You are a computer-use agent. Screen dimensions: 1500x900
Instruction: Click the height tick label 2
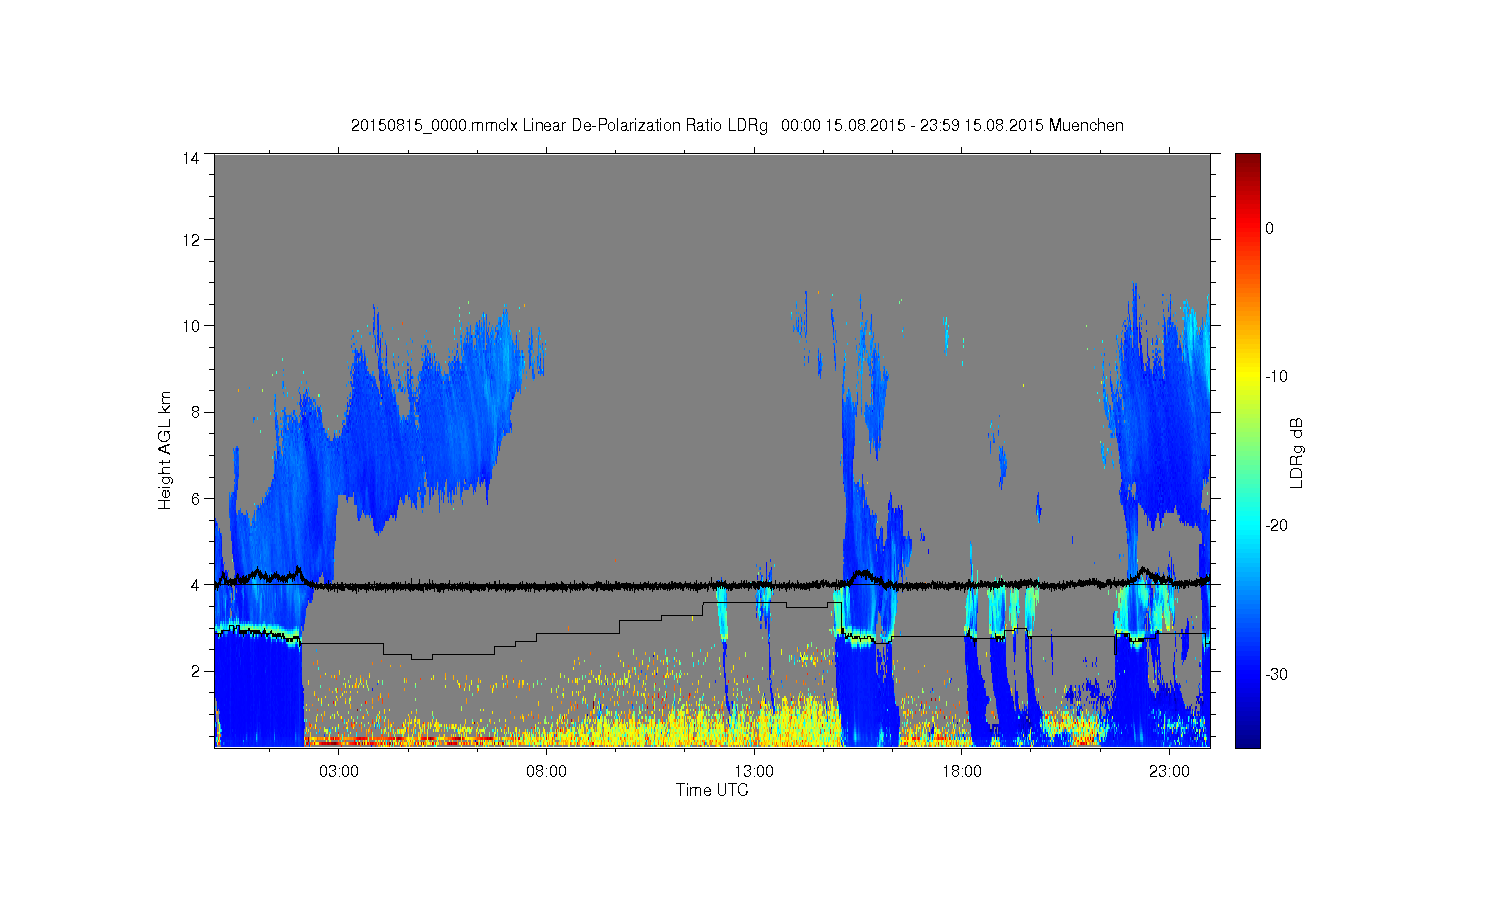(195, 671)
